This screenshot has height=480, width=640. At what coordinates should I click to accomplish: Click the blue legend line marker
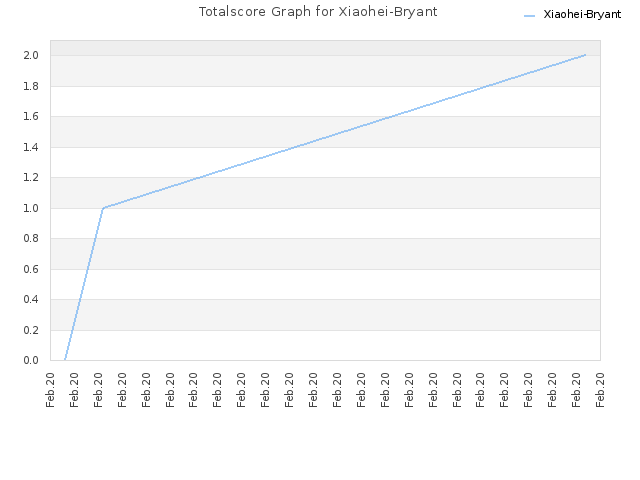[x=529, y=16]
